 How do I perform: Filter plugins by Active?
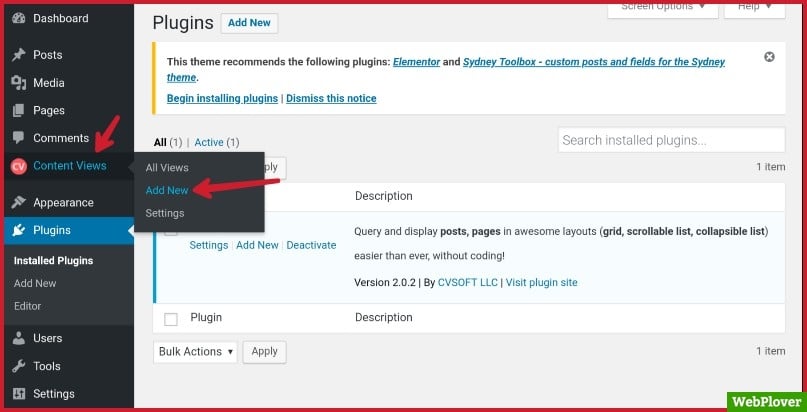(x=209, y=142)
